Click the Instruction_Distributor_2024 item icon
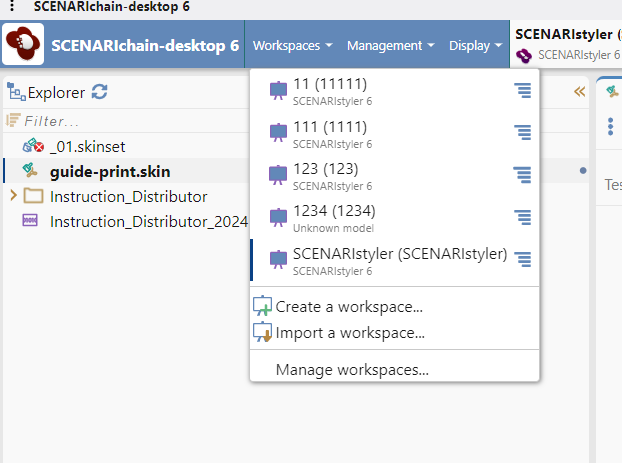The width and height of the screenshot is (622, 463). point(30,220)
